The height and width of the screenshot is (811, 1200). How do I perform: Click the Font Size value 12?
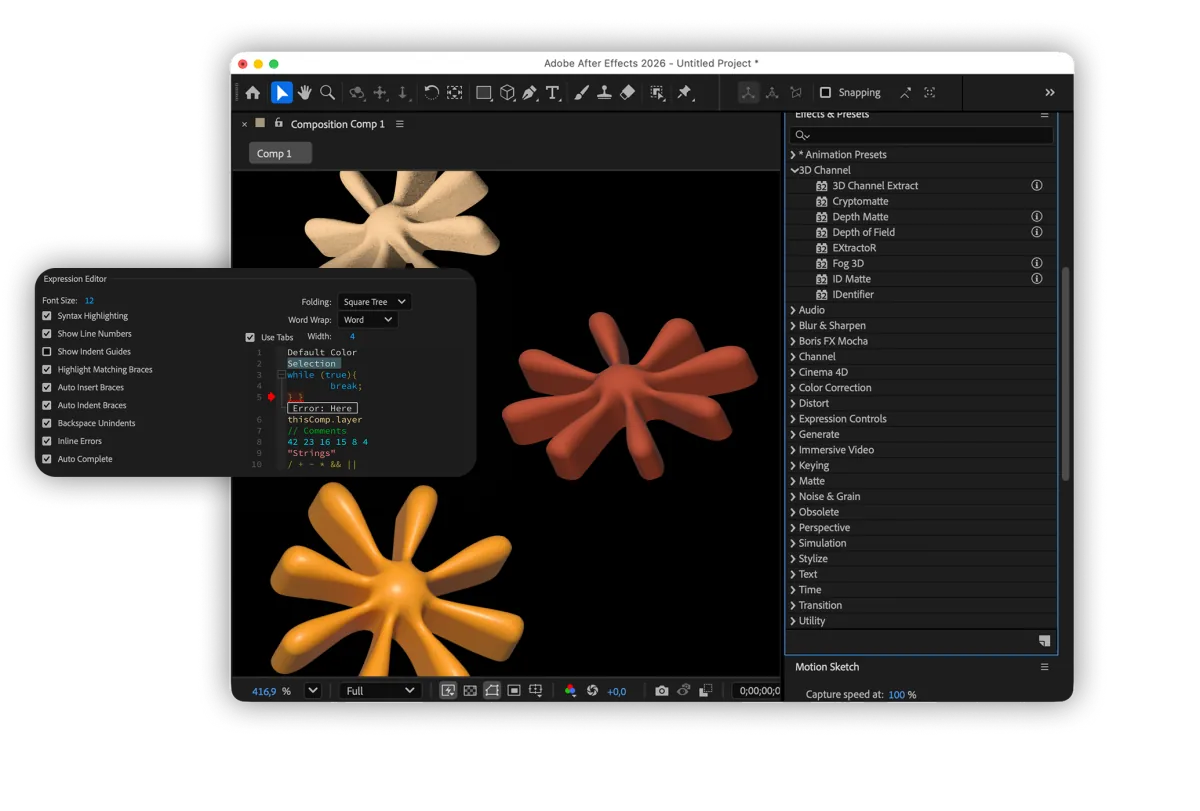tap(89, 301)
